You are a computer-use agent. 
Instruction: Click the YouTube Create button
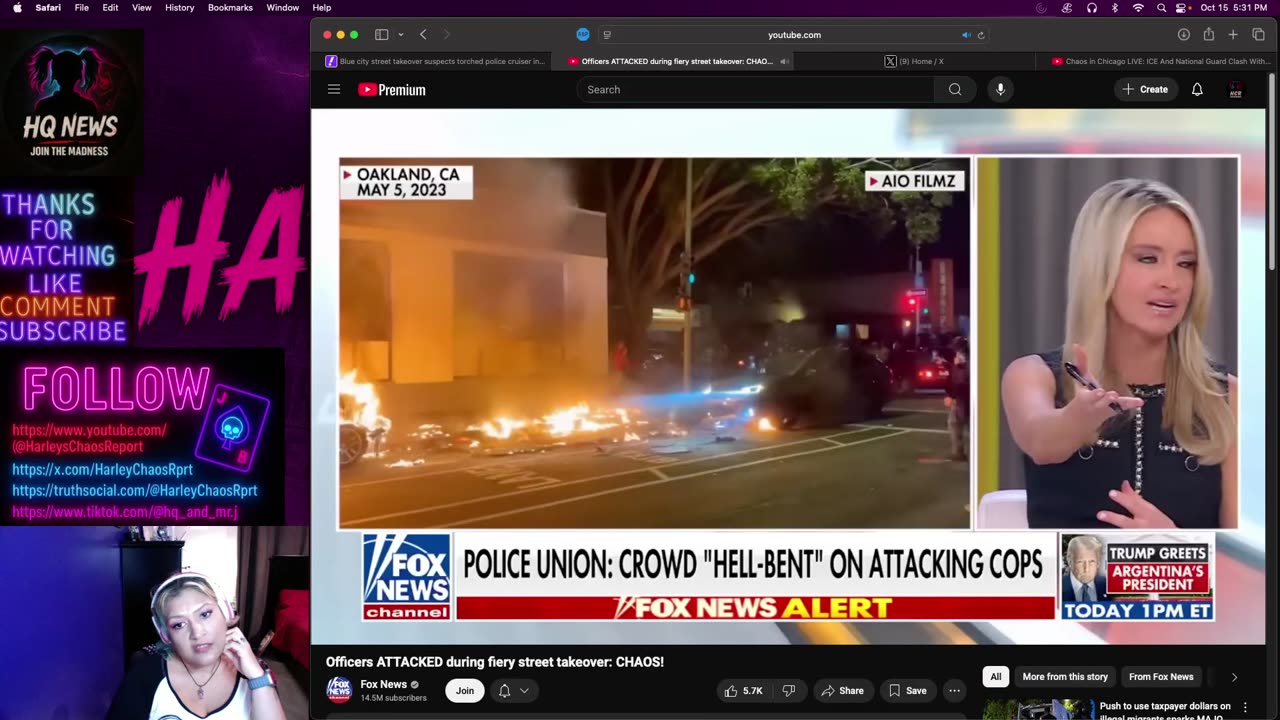pos(1145,89)
